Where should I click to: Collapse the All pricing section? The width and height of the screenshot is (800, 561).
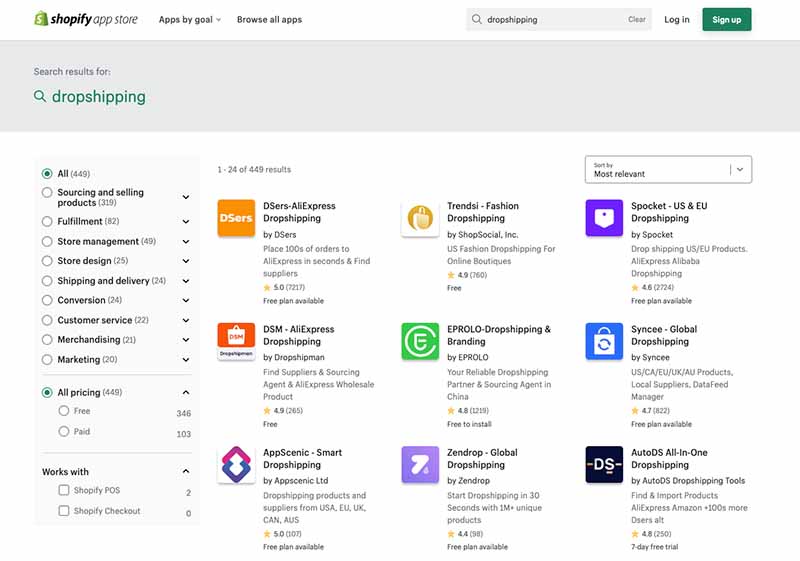click(186, 392)
